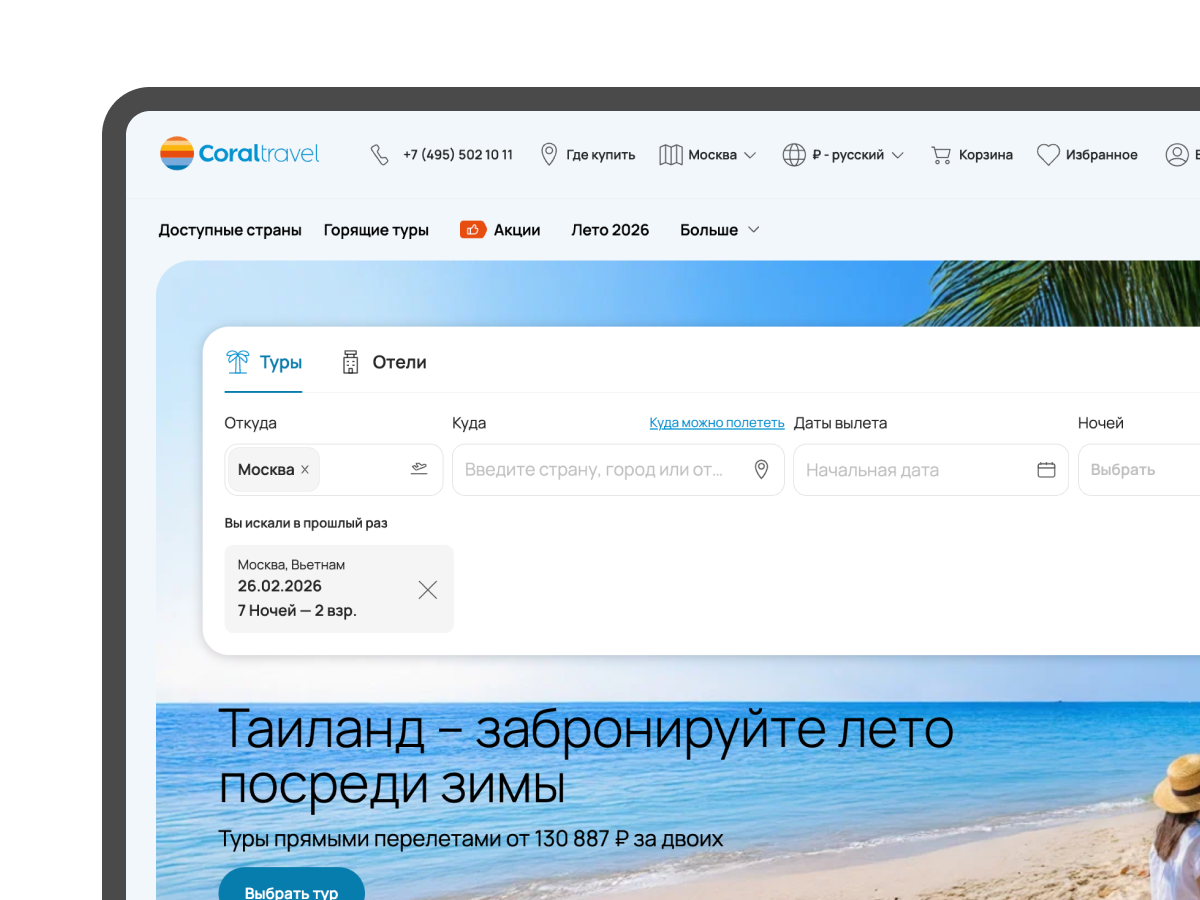The height and width of the screenshot is (900, 1200).
Task: Click the Откуда field with the Москва chip
Action: click(x=333, y=470)
